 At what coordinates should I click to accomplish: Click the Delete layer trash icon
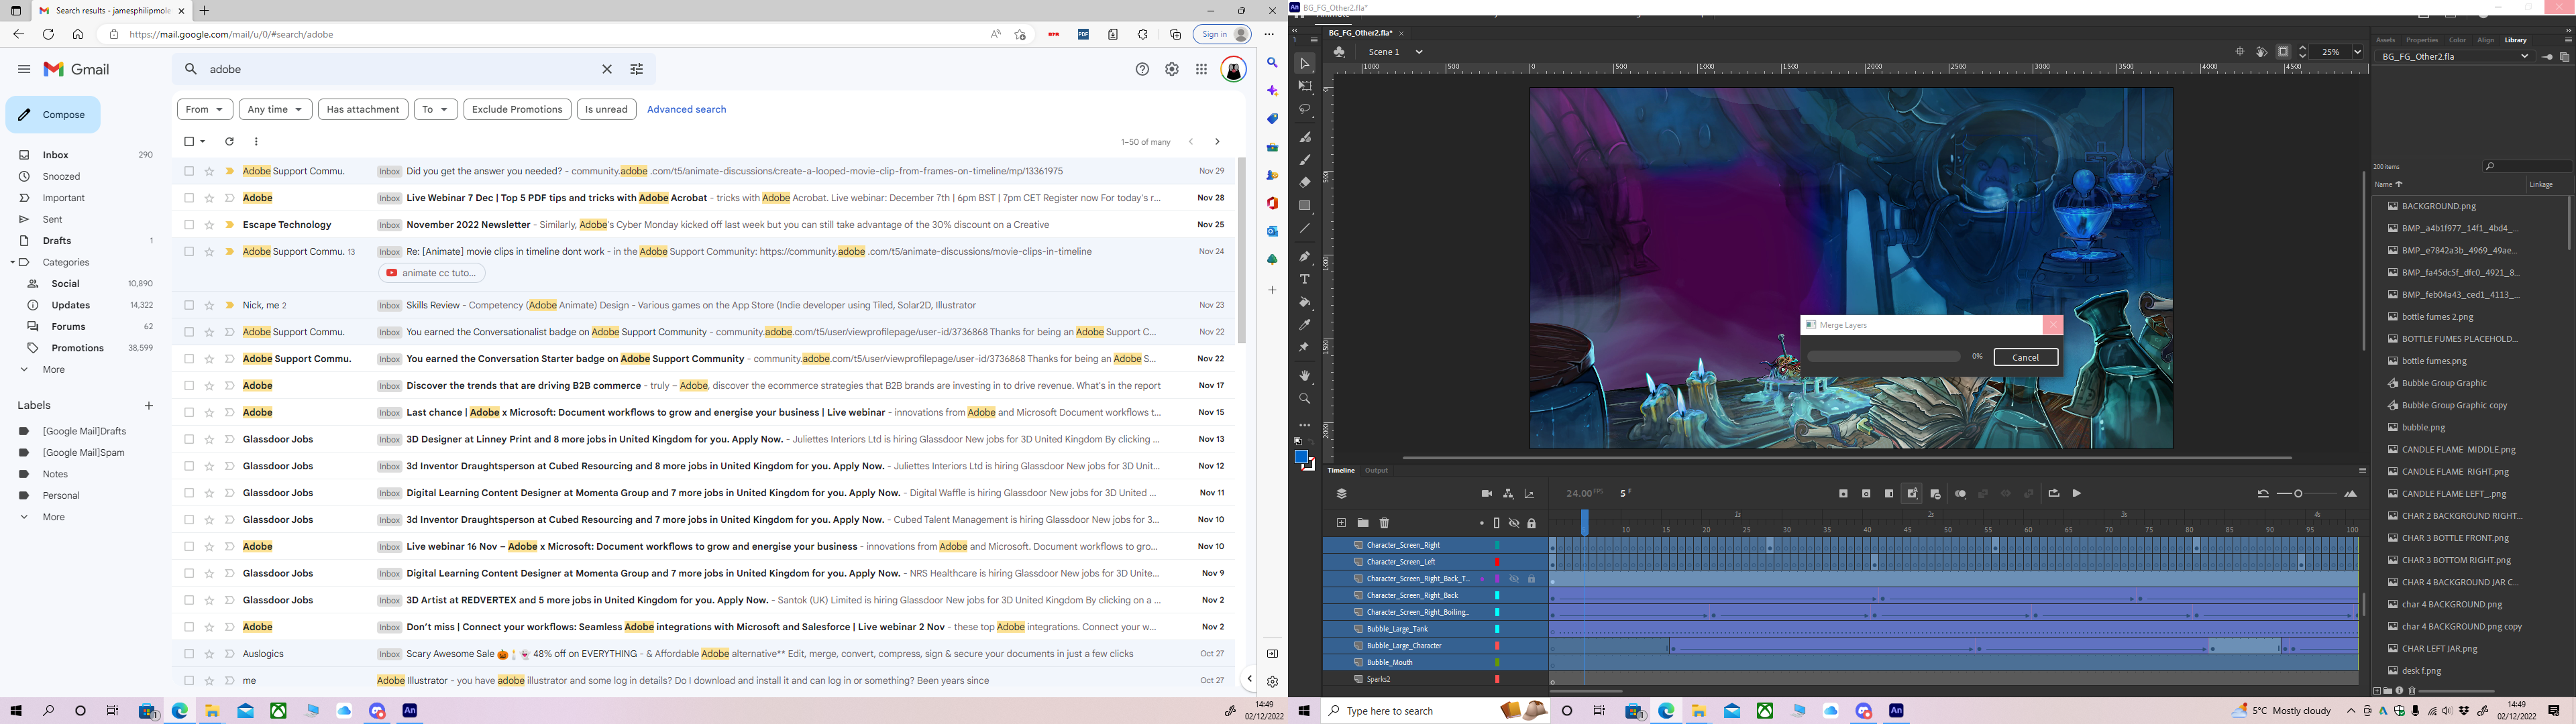click(1385, 523)
